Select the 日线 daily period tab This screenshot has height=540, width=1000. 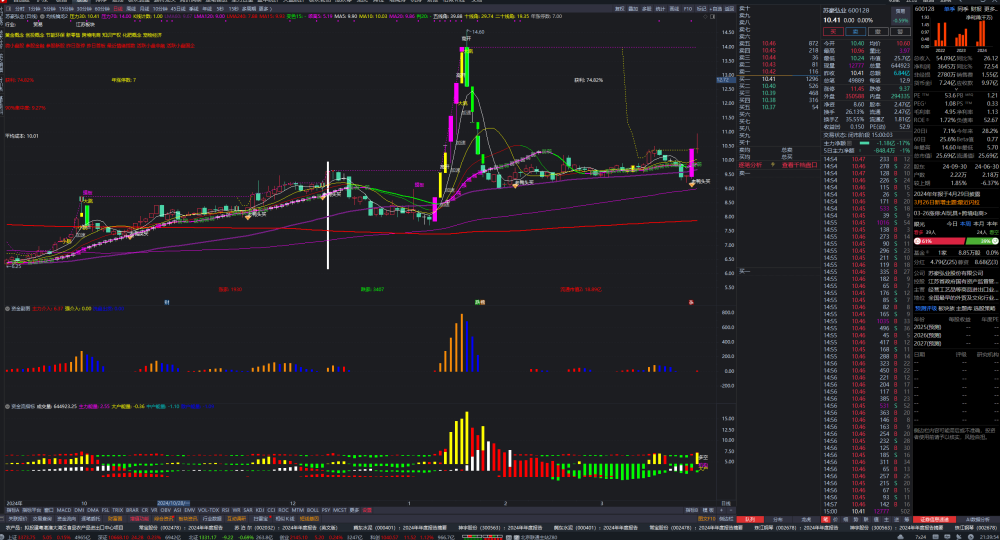(118, 9)
